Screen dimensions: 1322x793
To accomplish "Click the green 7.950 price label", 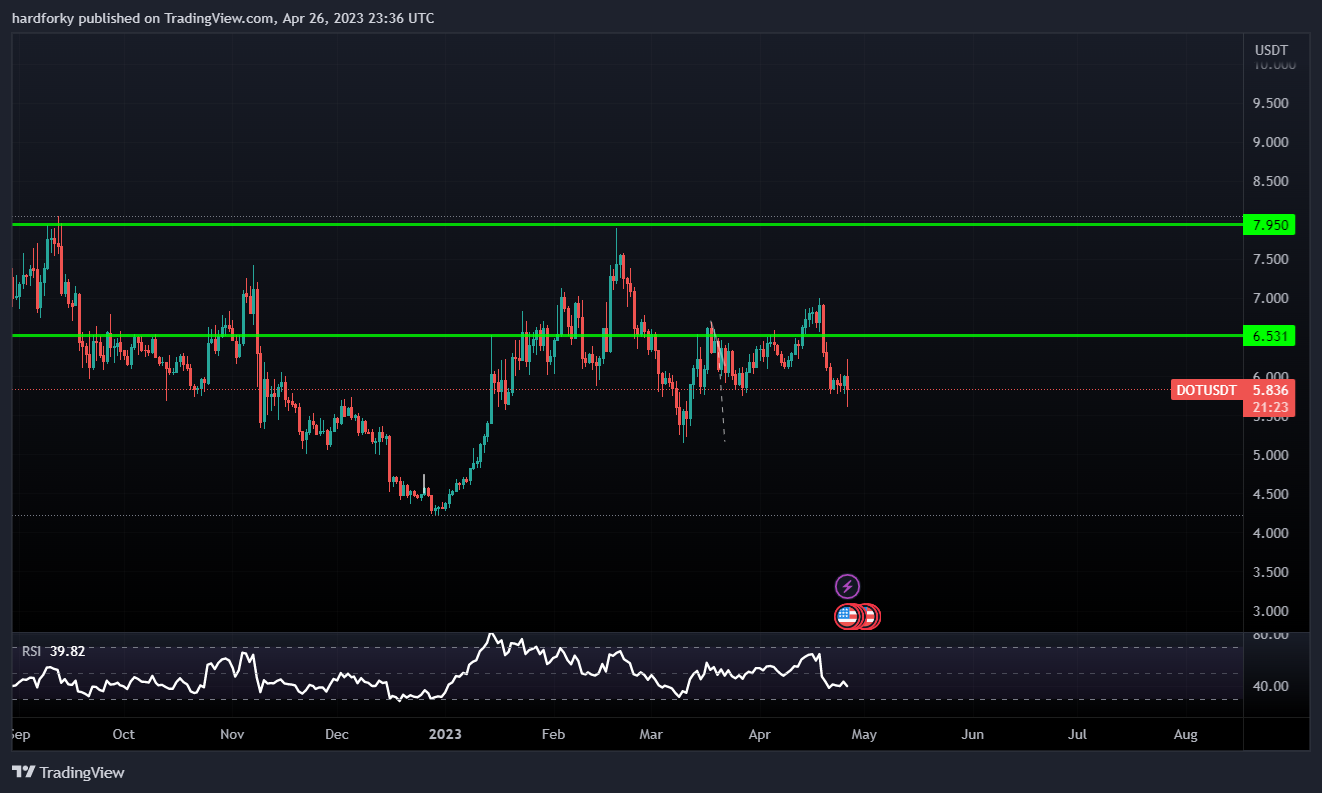I will coord(1268,224).
